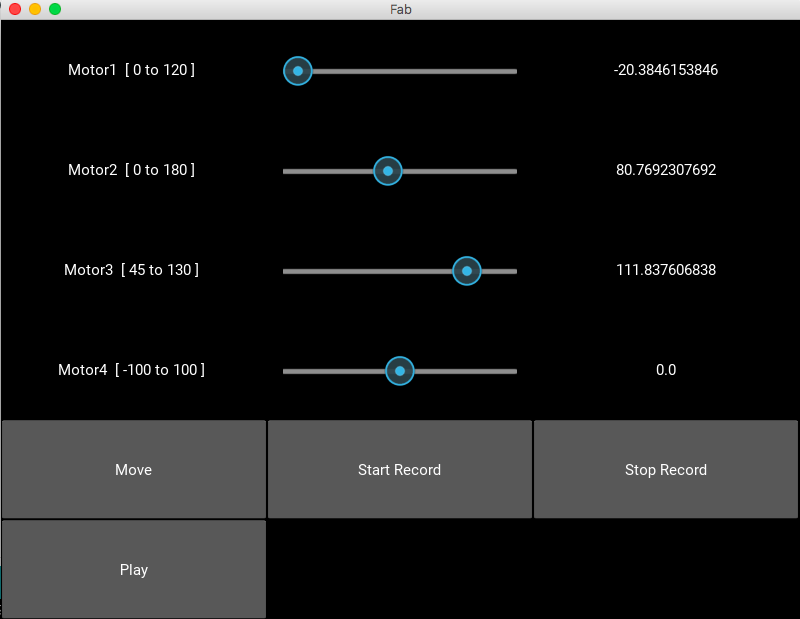The image size is (800, 619).
Task: Start recording with Start Record button
Action: tap(399, 469)
